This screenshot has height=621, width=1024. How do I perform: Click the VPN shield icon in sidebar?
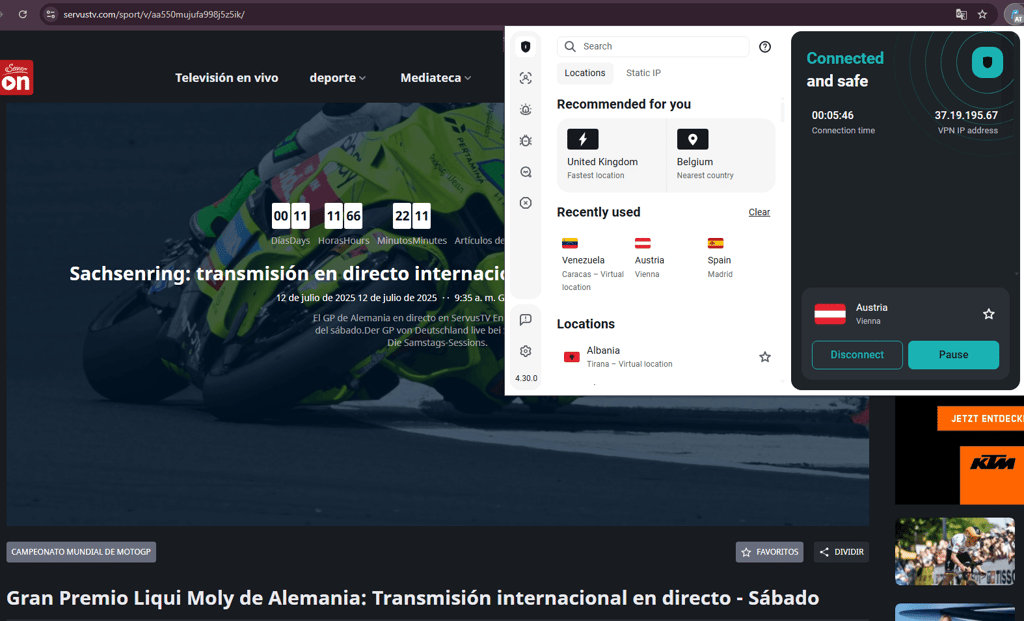526,46
